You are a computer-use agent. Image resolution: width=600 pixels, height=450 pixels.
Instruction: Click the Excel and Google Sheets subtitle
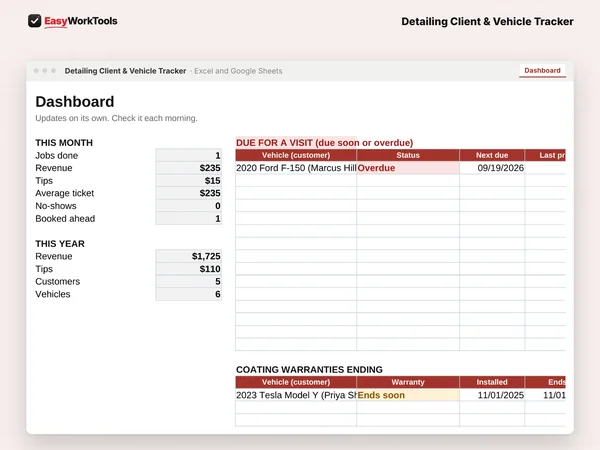[238, 71]
